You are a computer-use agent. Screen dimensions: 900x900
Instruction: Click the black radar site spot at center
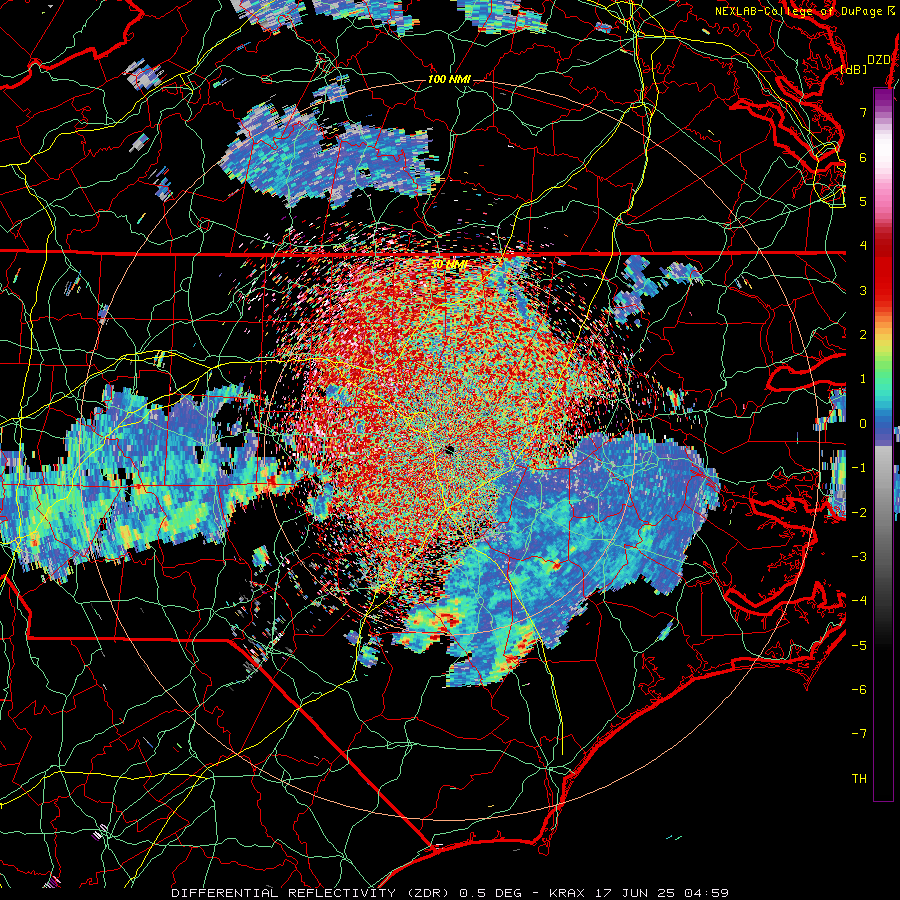tap(449, 449)
